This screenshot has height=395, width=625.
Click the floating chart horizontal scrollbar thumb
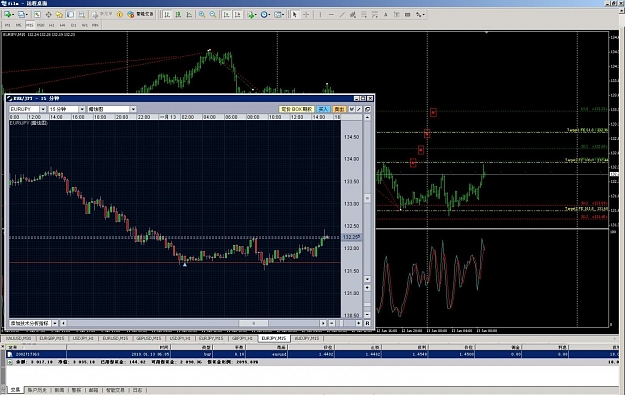254,323
